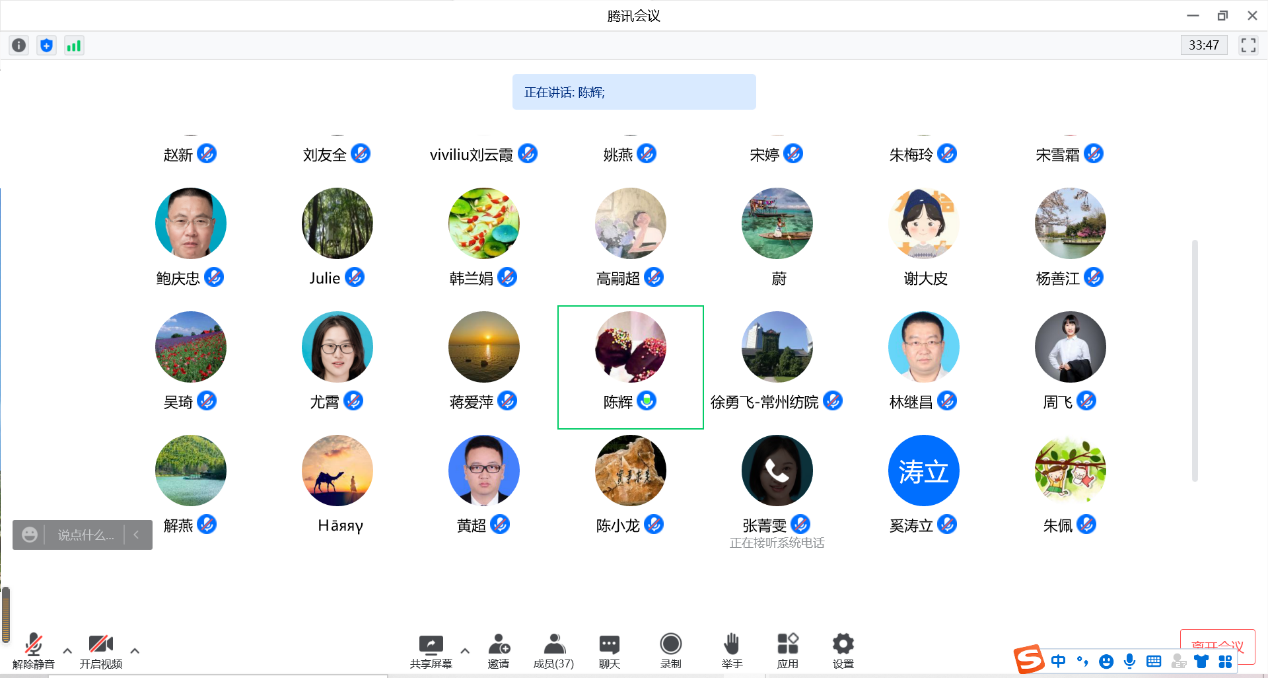Click 谢大皮's cartoon avatar
The width and height of the screenshot is (1268, 678).
[x=924, y=224]
